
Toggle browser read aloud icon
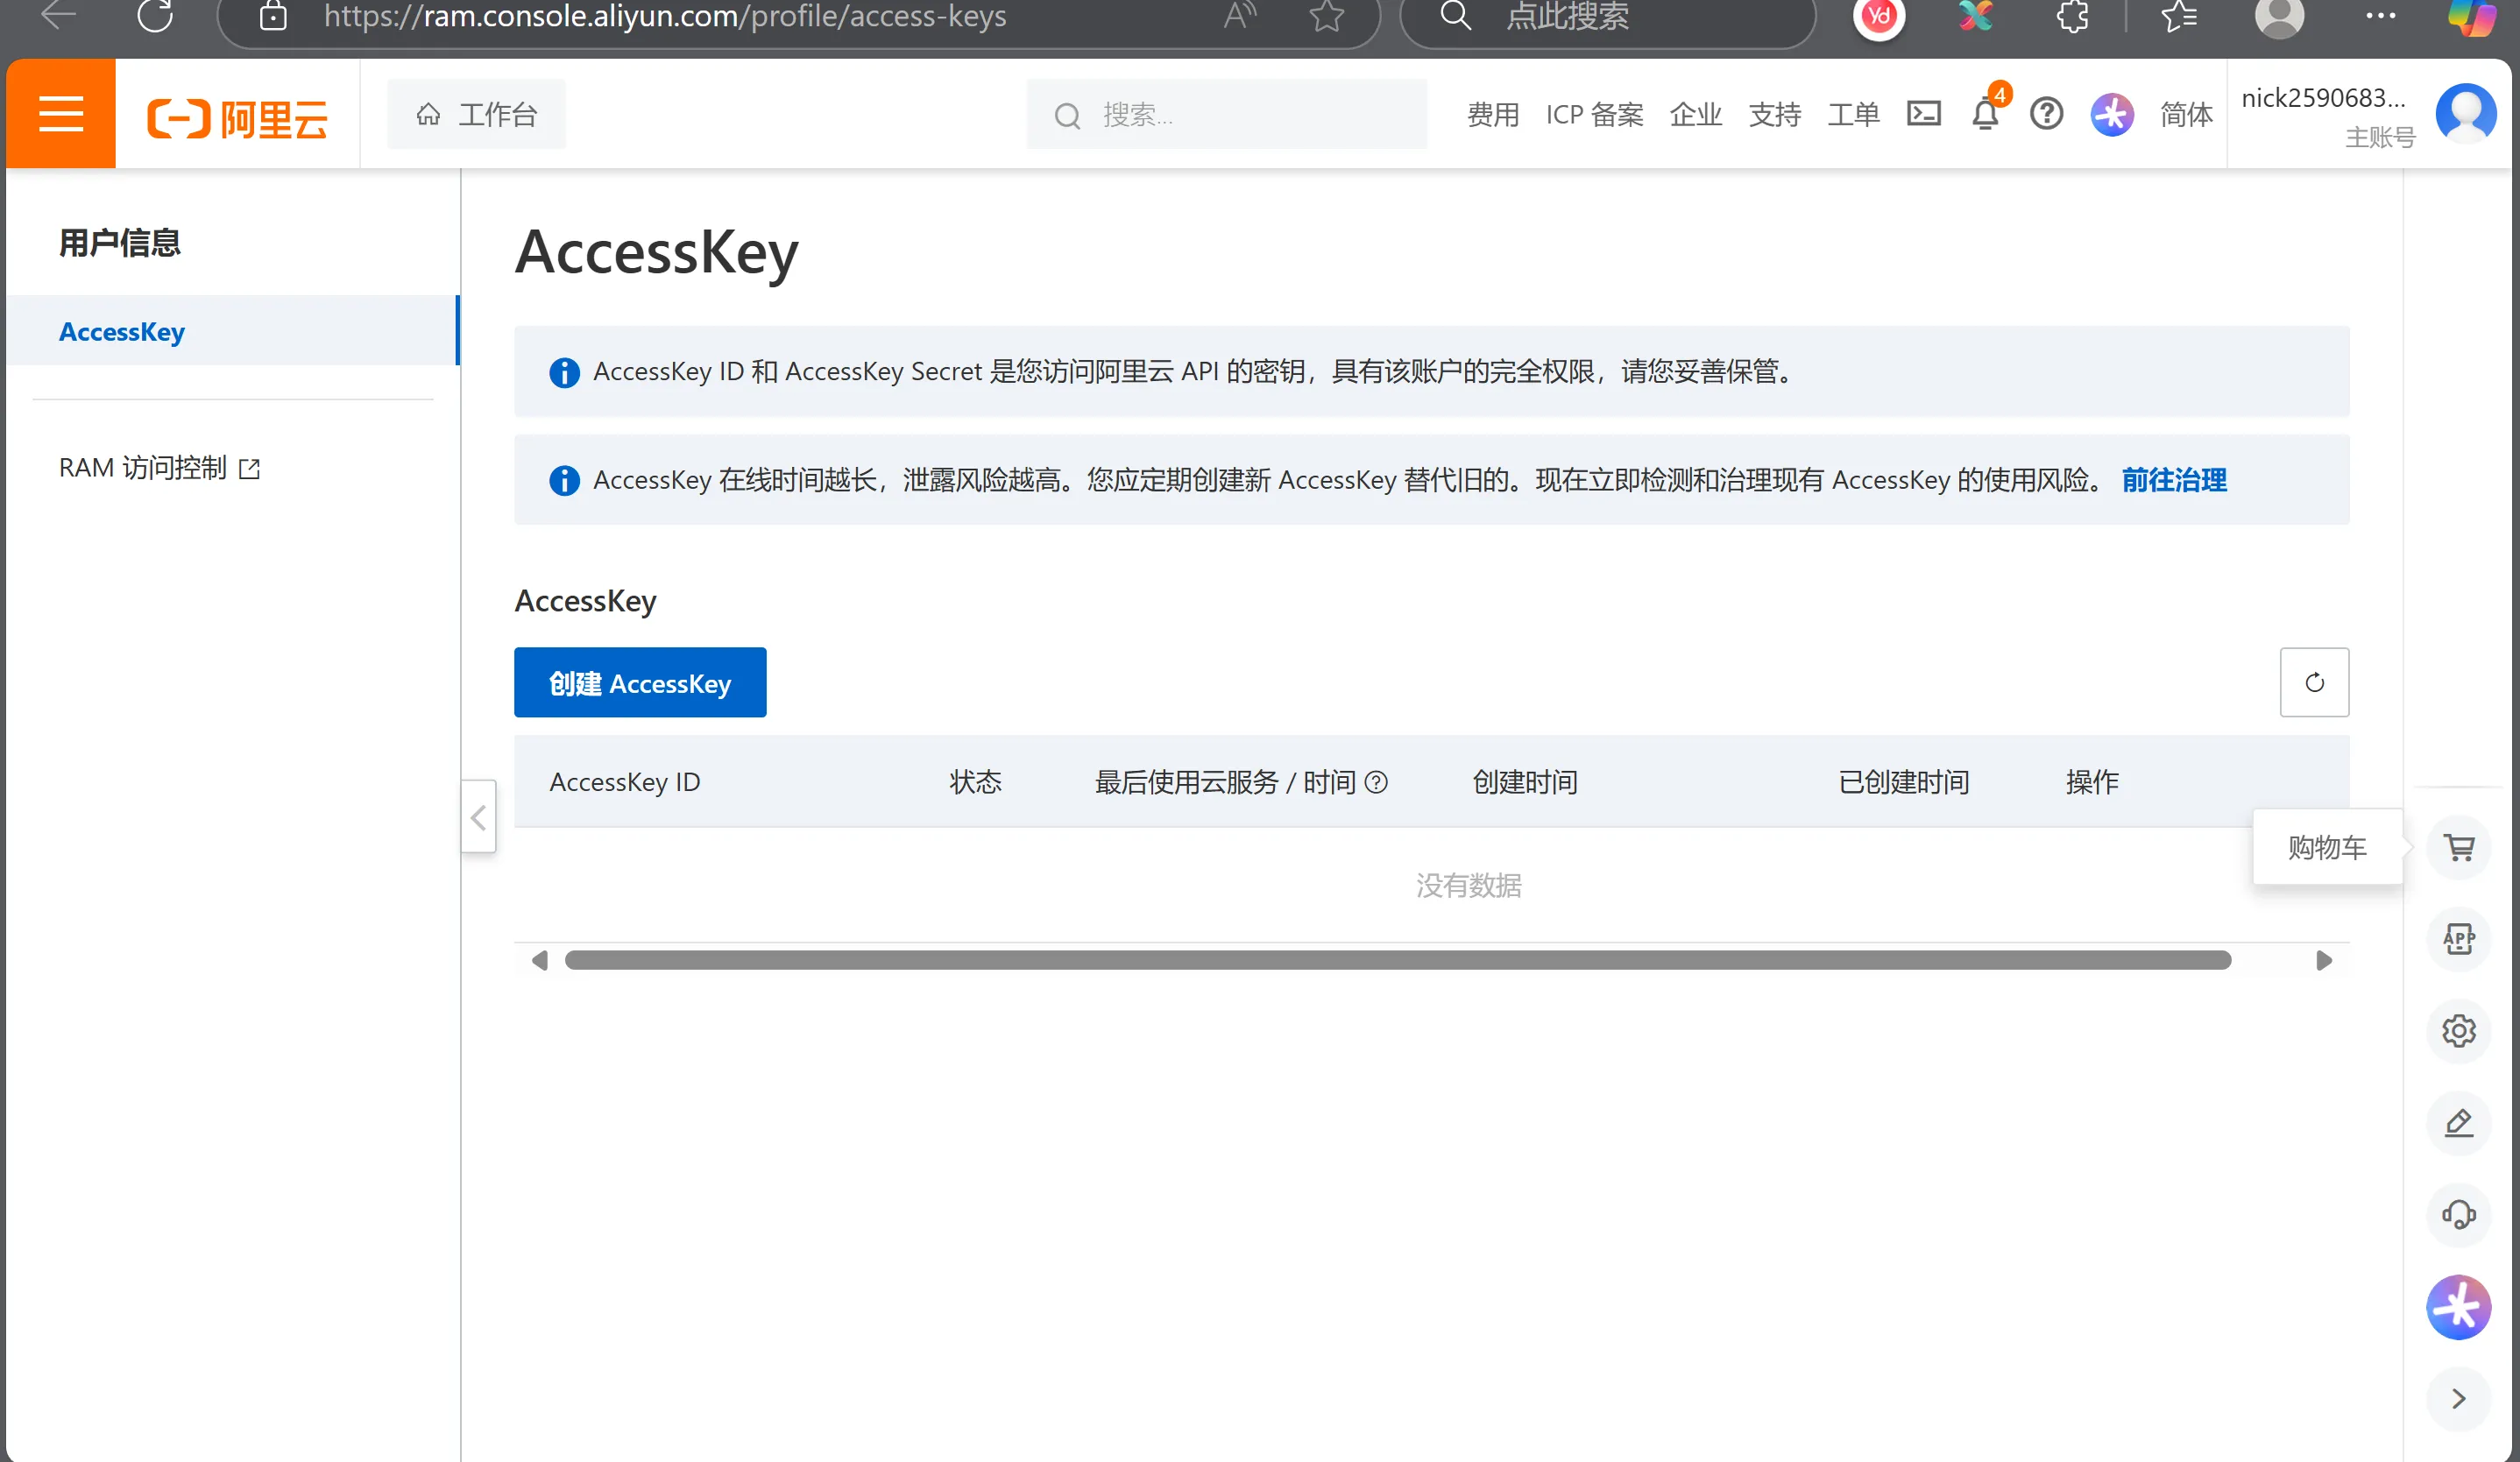click(x=1240, y=16)
